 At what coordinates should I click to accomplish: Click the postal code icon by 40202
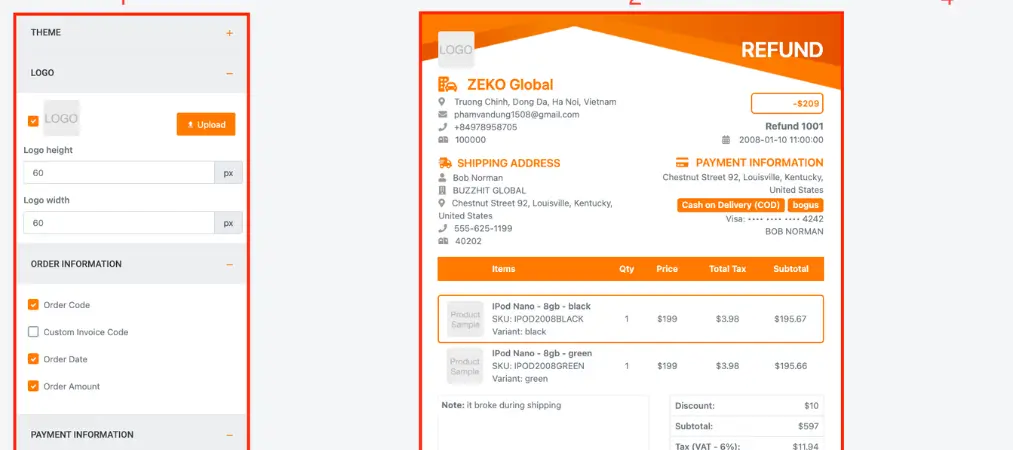point(443,241)
